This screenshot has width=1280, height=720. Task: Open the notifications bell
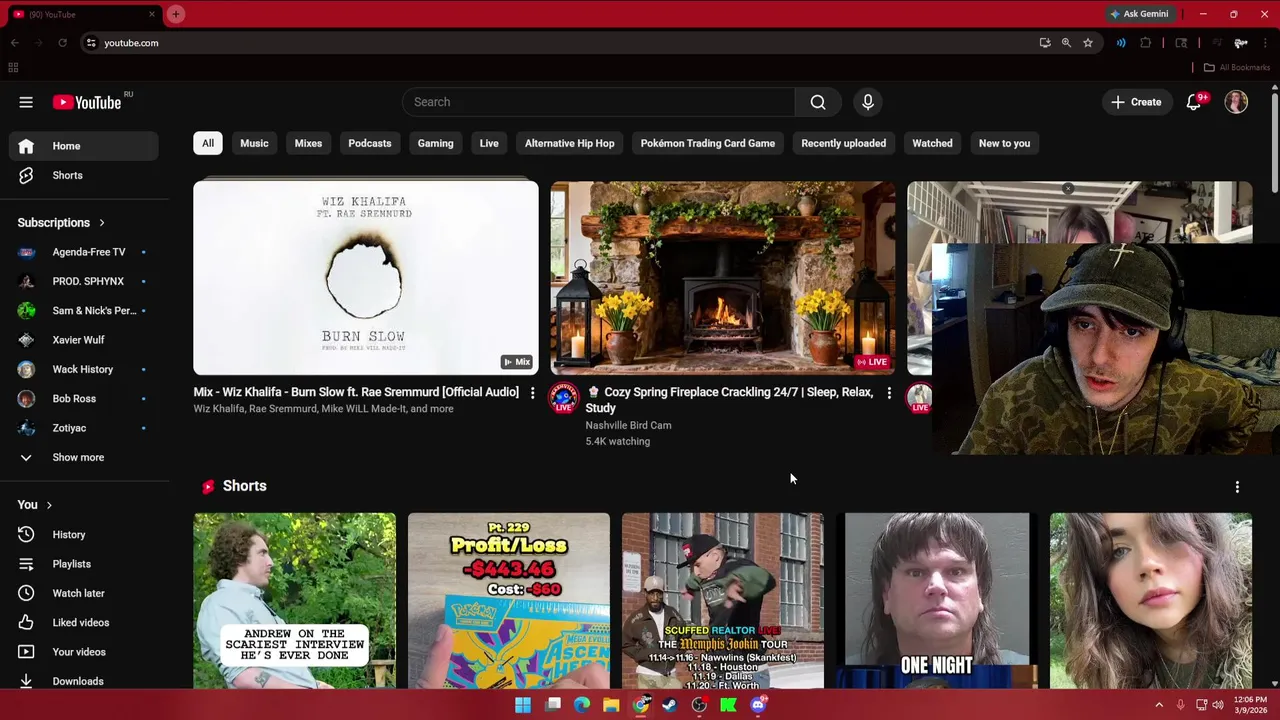pyautogui.click(x=1194, y=102)
